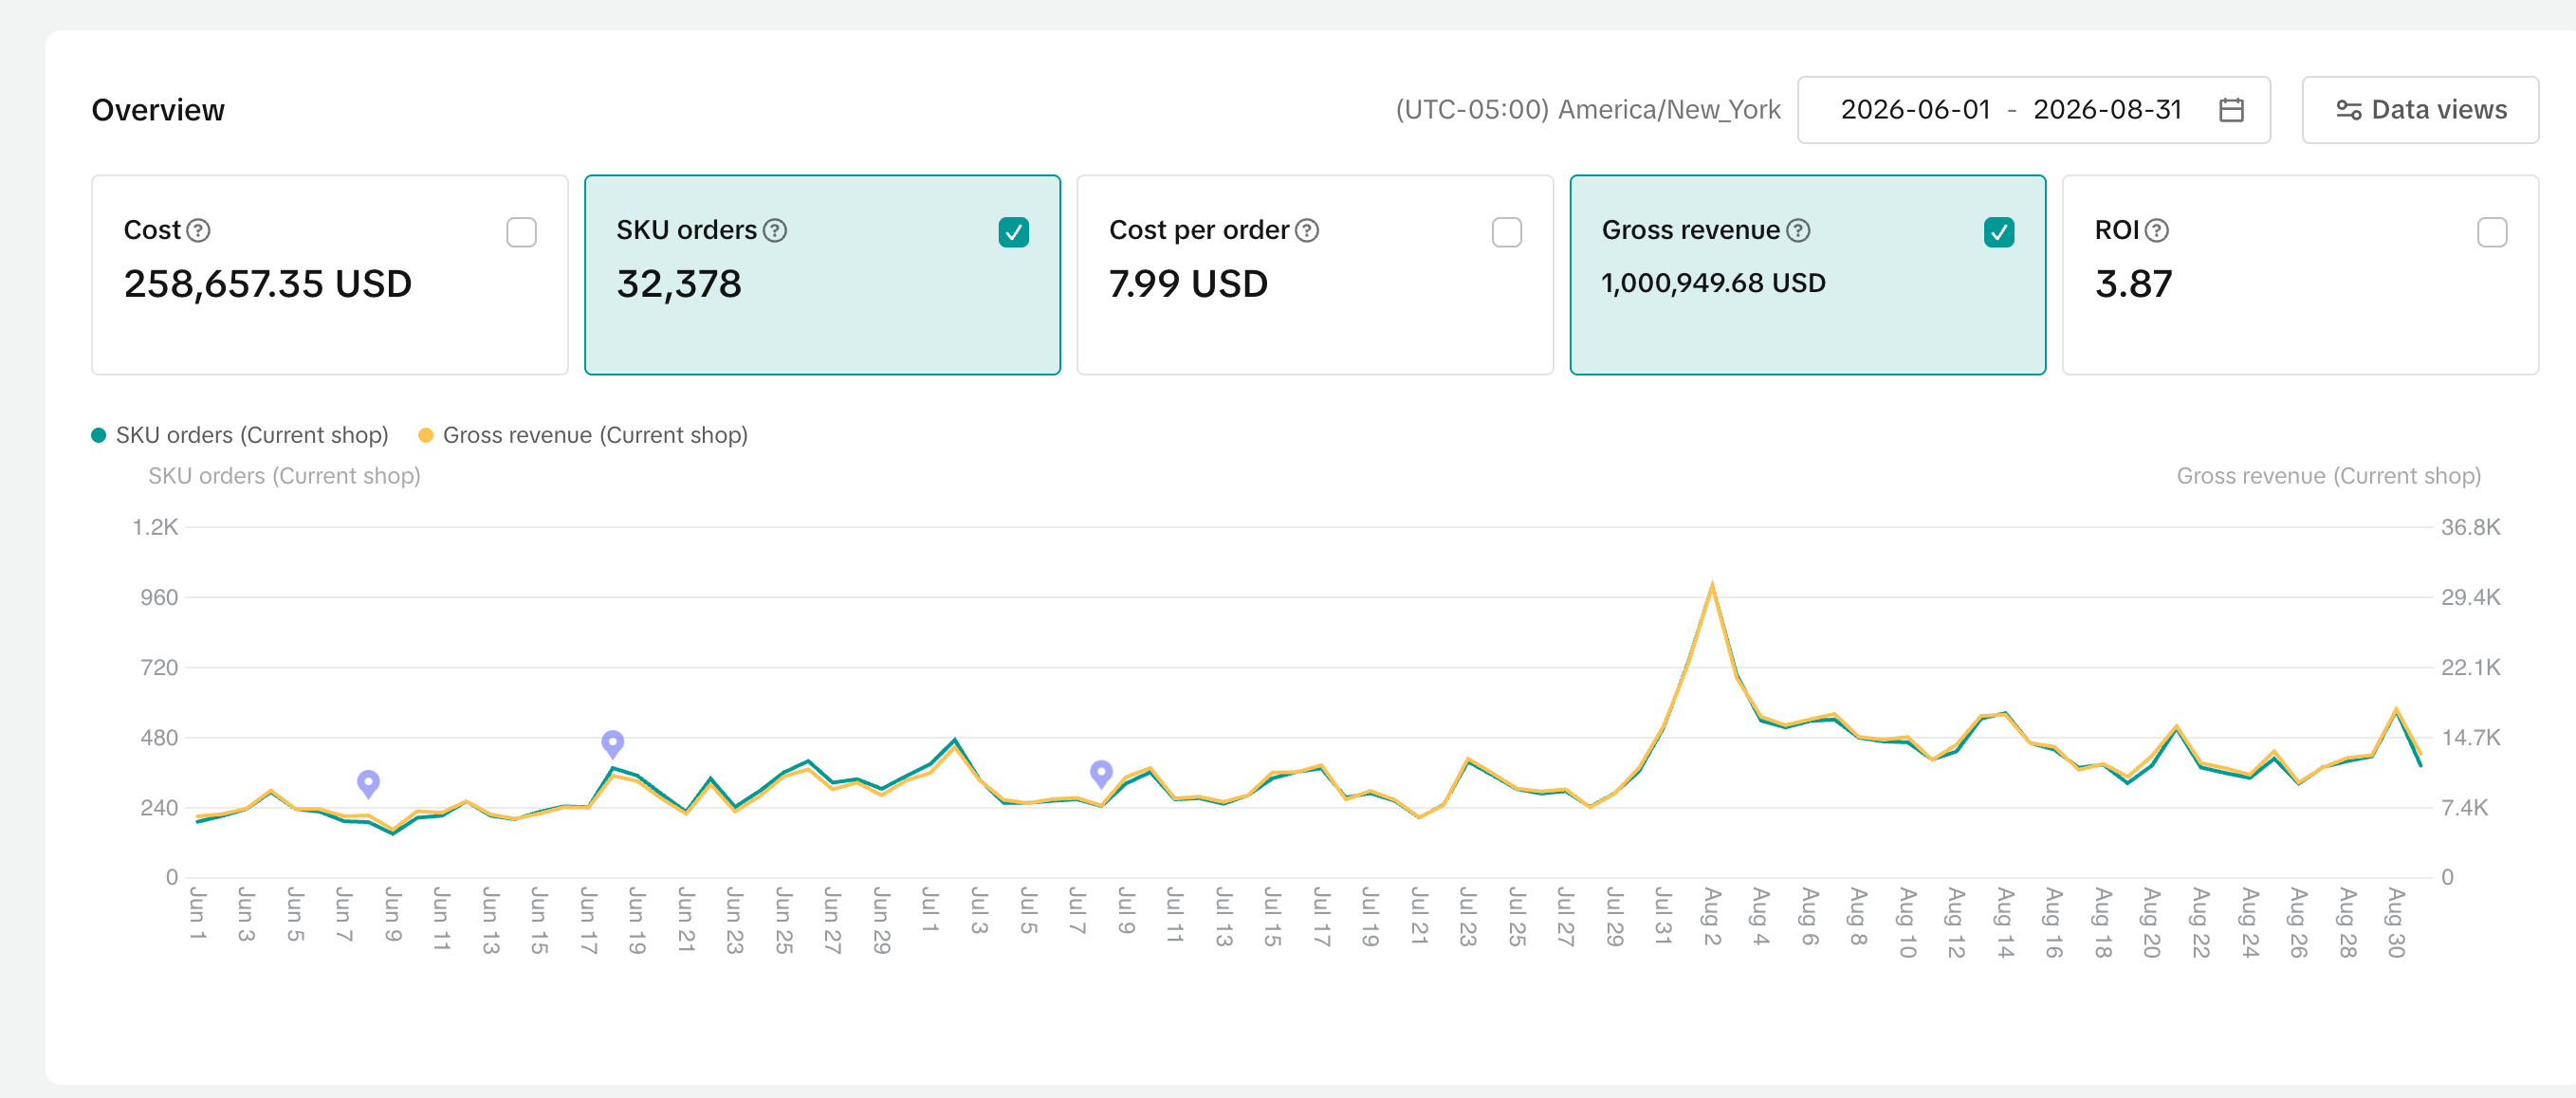The height and width of the screenshot is (1098, 2576).
Task: Enable the Cost metric checkbox
Action: point(521,232)
